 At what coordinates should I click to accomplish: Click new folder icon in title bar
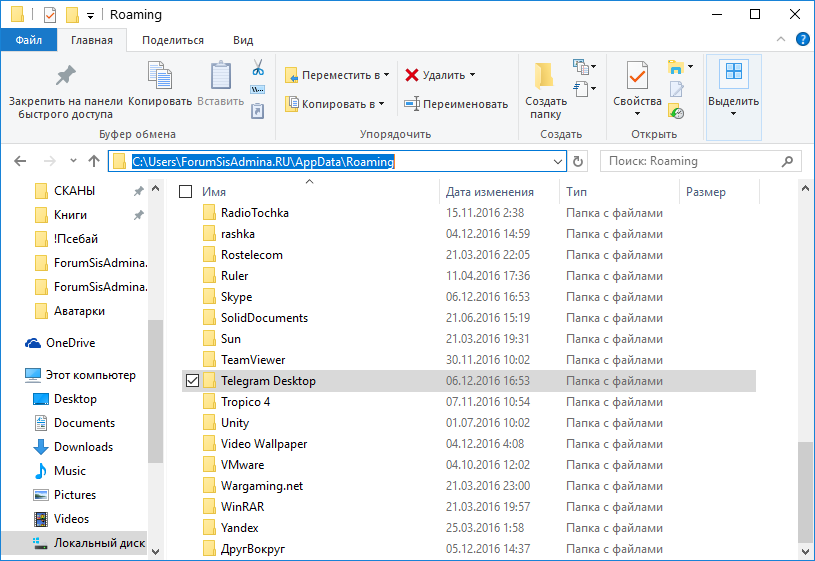72,15
